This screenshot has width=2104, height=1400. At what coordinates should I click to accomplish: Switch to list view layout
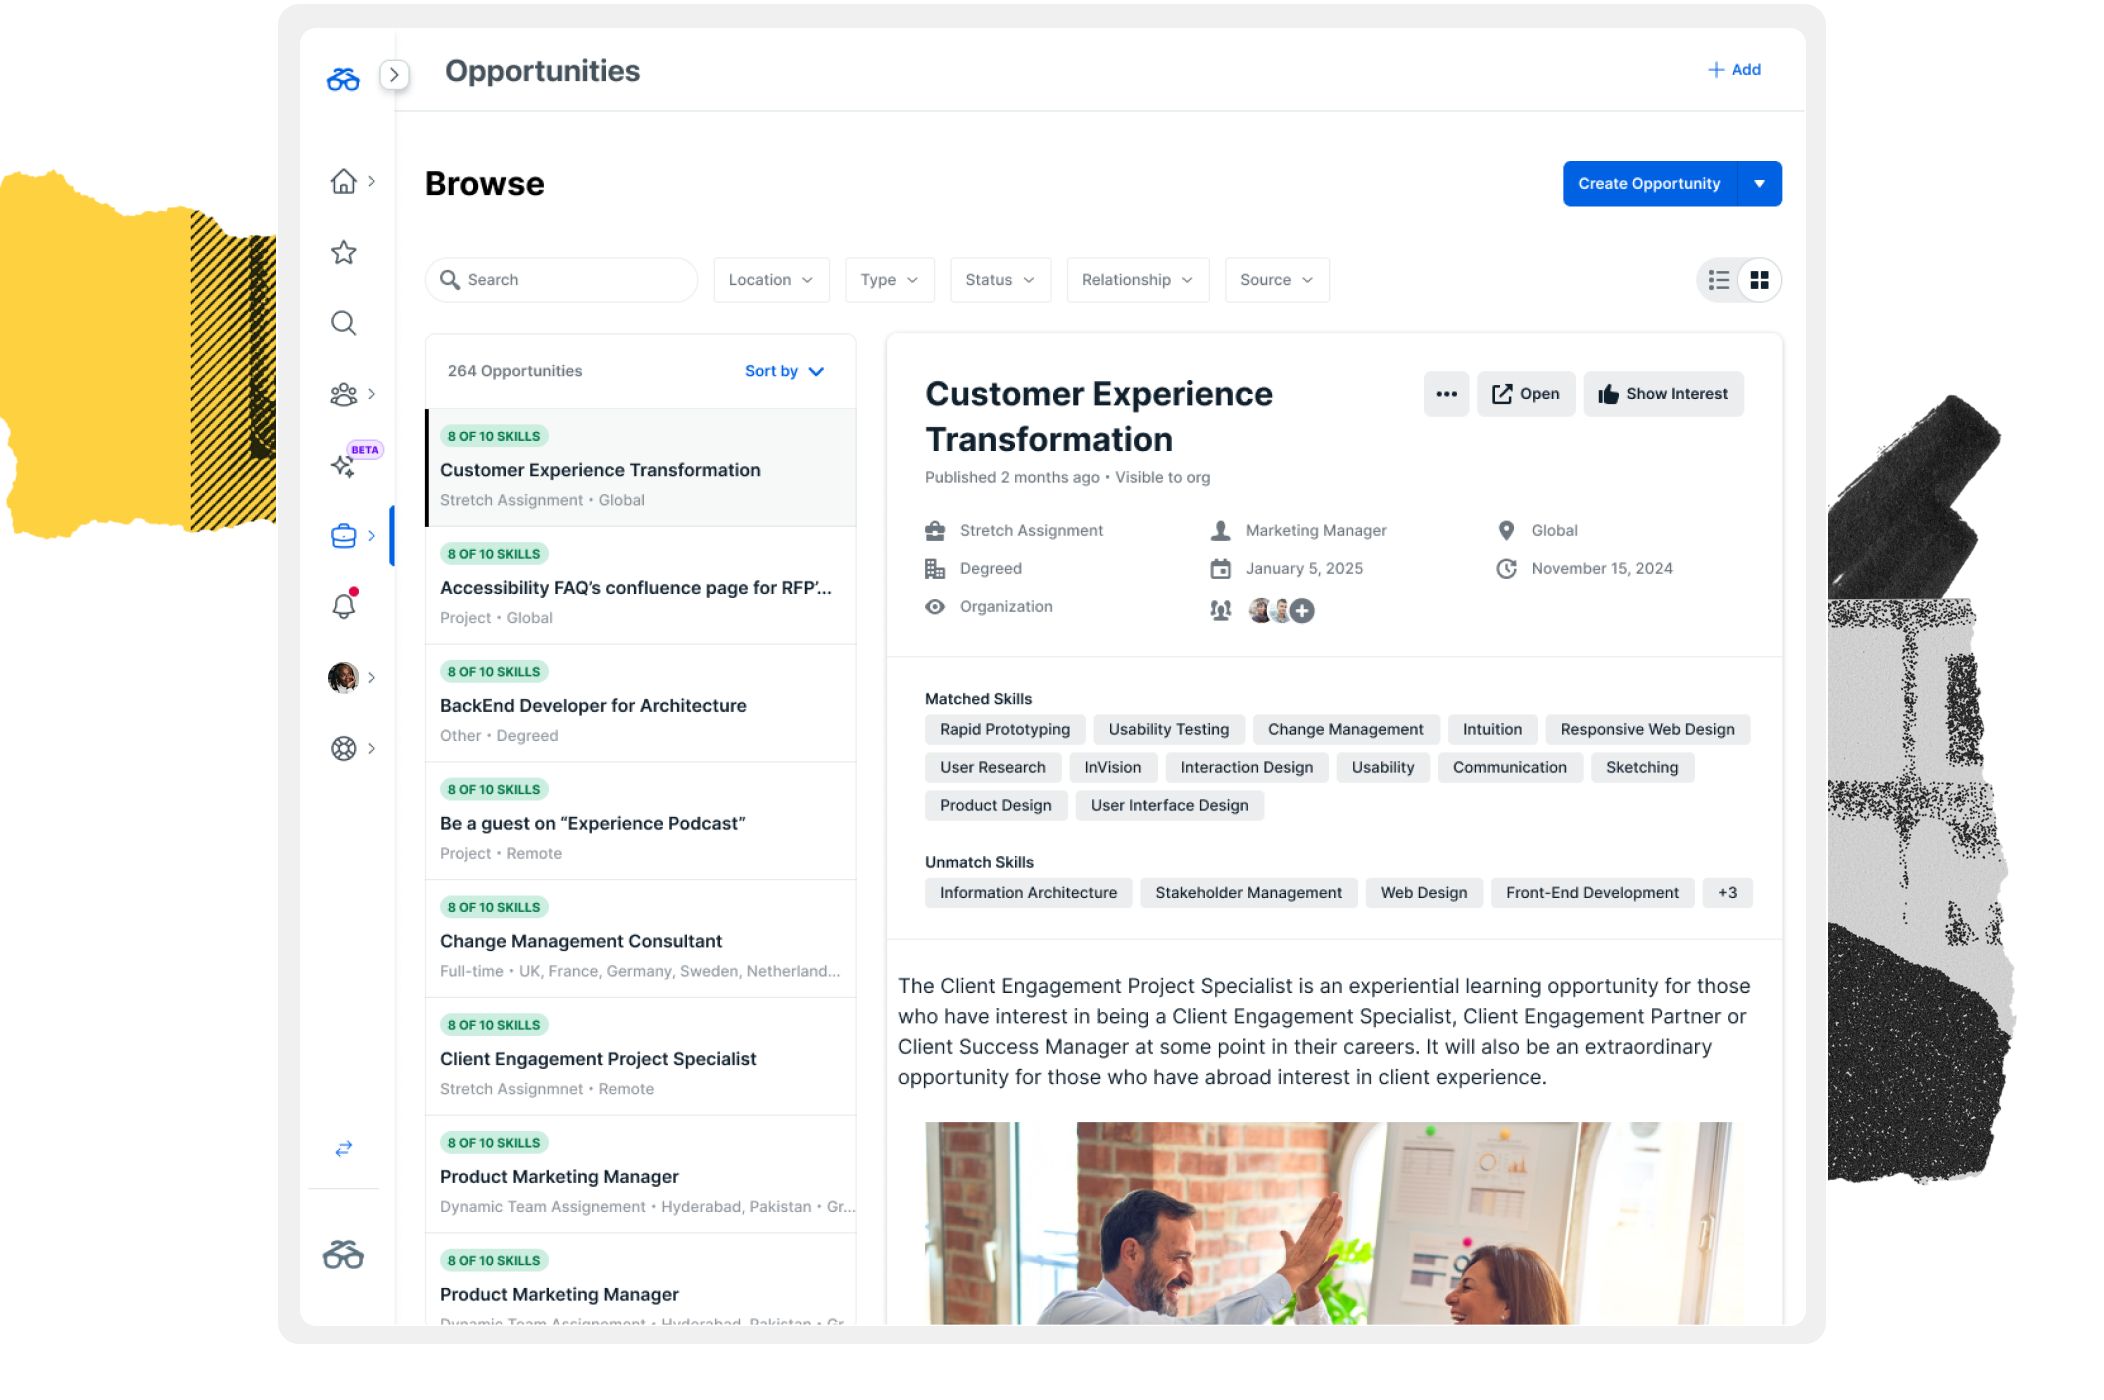coord(1719,280)
